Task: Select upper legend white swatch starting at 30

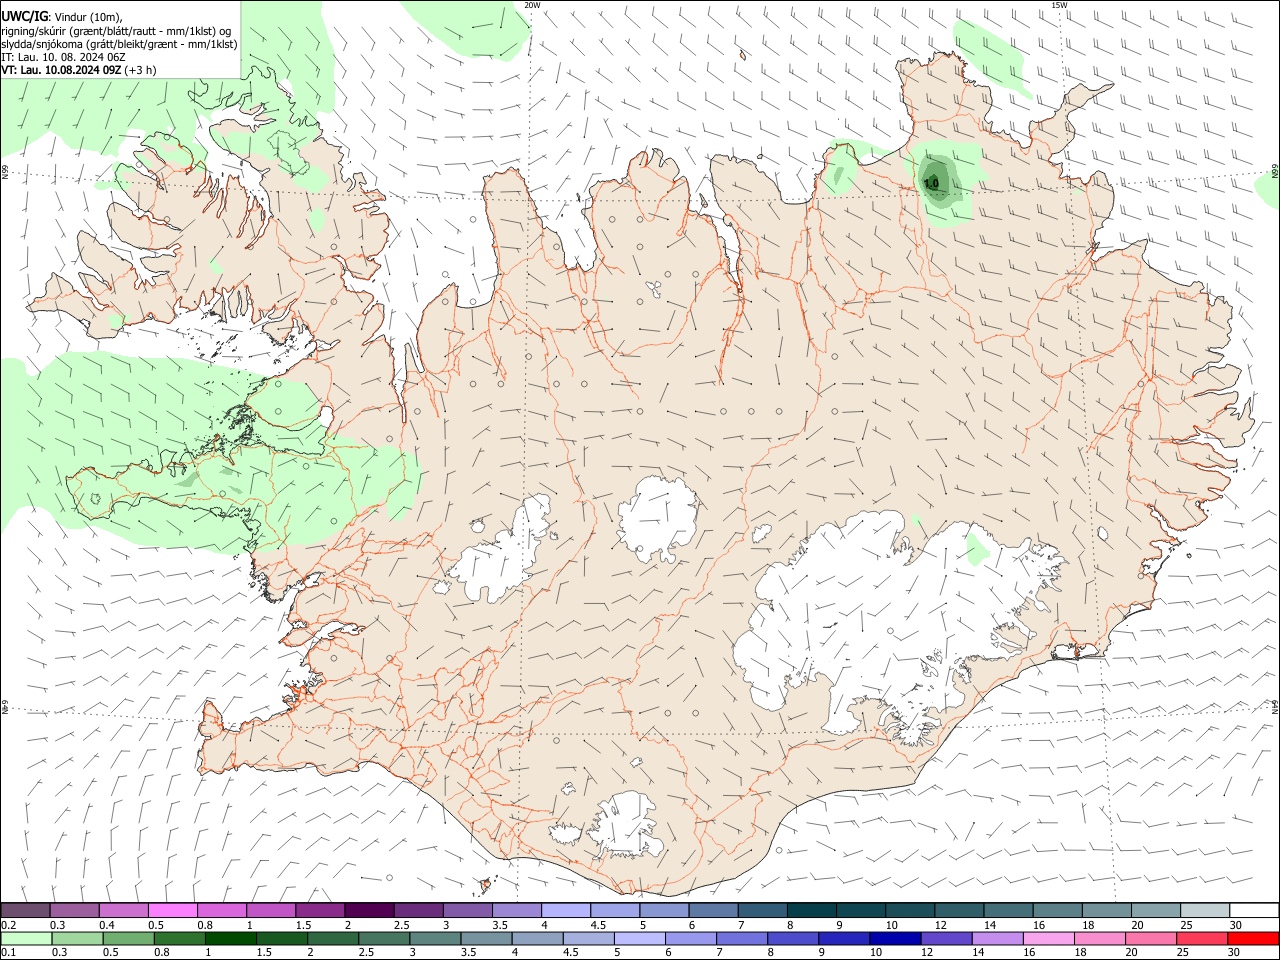Action: tap(1255, 911)
